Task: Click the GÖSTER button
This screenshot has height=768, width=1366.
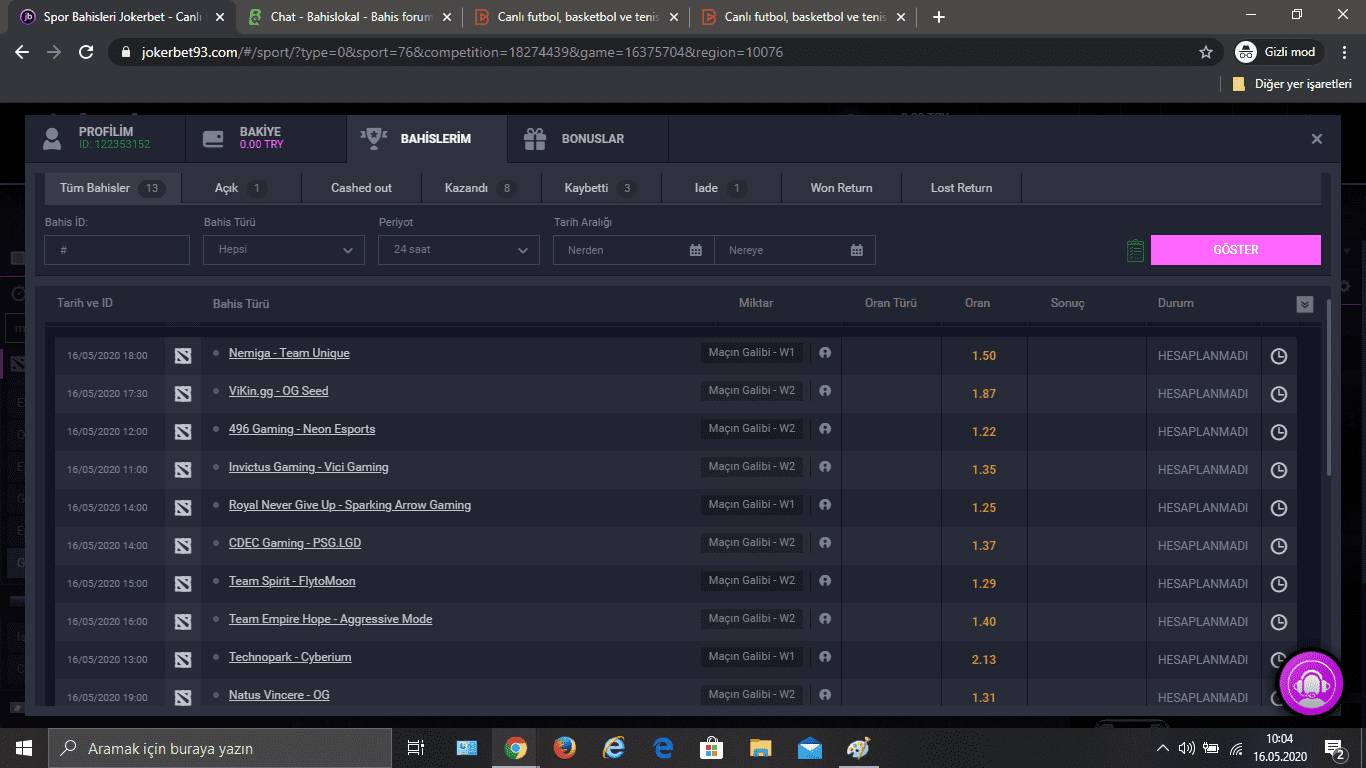Action: point(1236,250)
